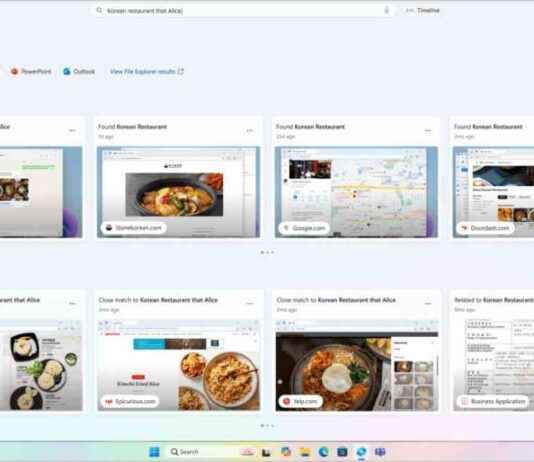This screenshot has height=462, width=534.
Task: Open Copilot from the taskbar
Action: point(286,452)
